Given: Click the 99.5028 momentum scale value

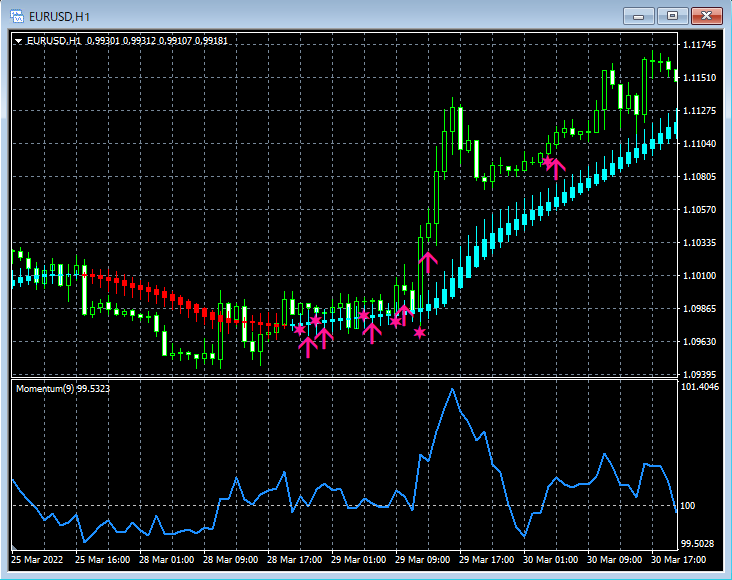Looking at the screenshot, I should [697, 544].
